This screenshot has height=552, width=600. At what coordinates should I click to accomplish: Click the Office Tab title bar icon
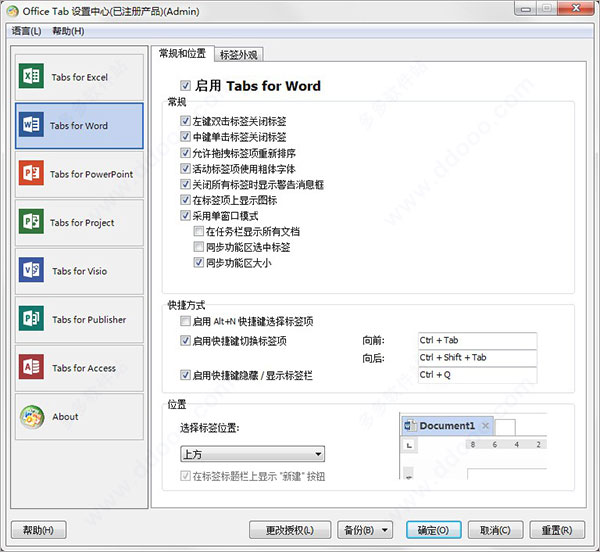coord(13,11)
